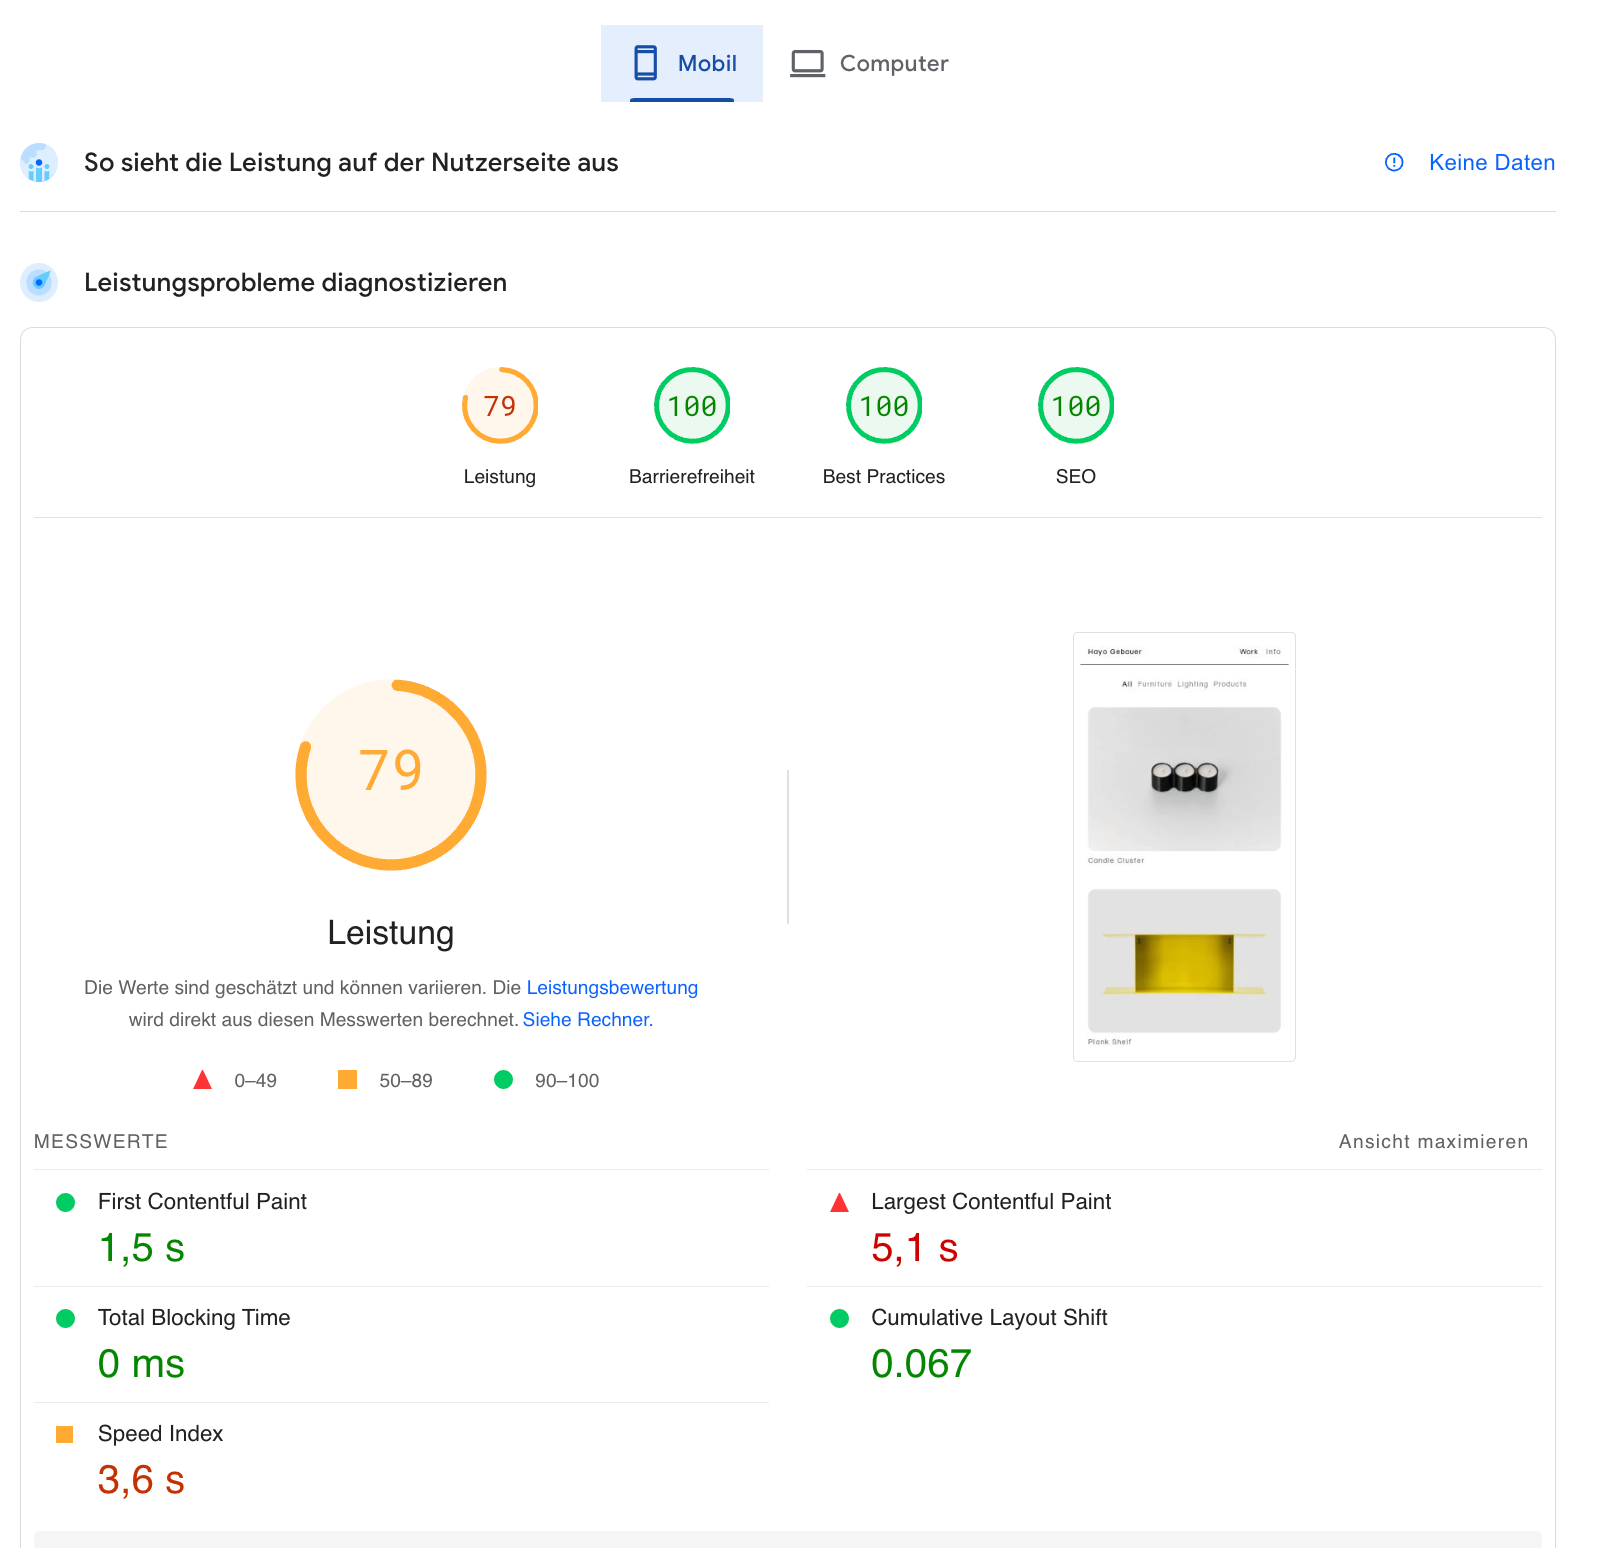The height and width of the screenshot is (1548, 1616).
Task: Select the SEO score gauge
Action: click(1076, 406)
